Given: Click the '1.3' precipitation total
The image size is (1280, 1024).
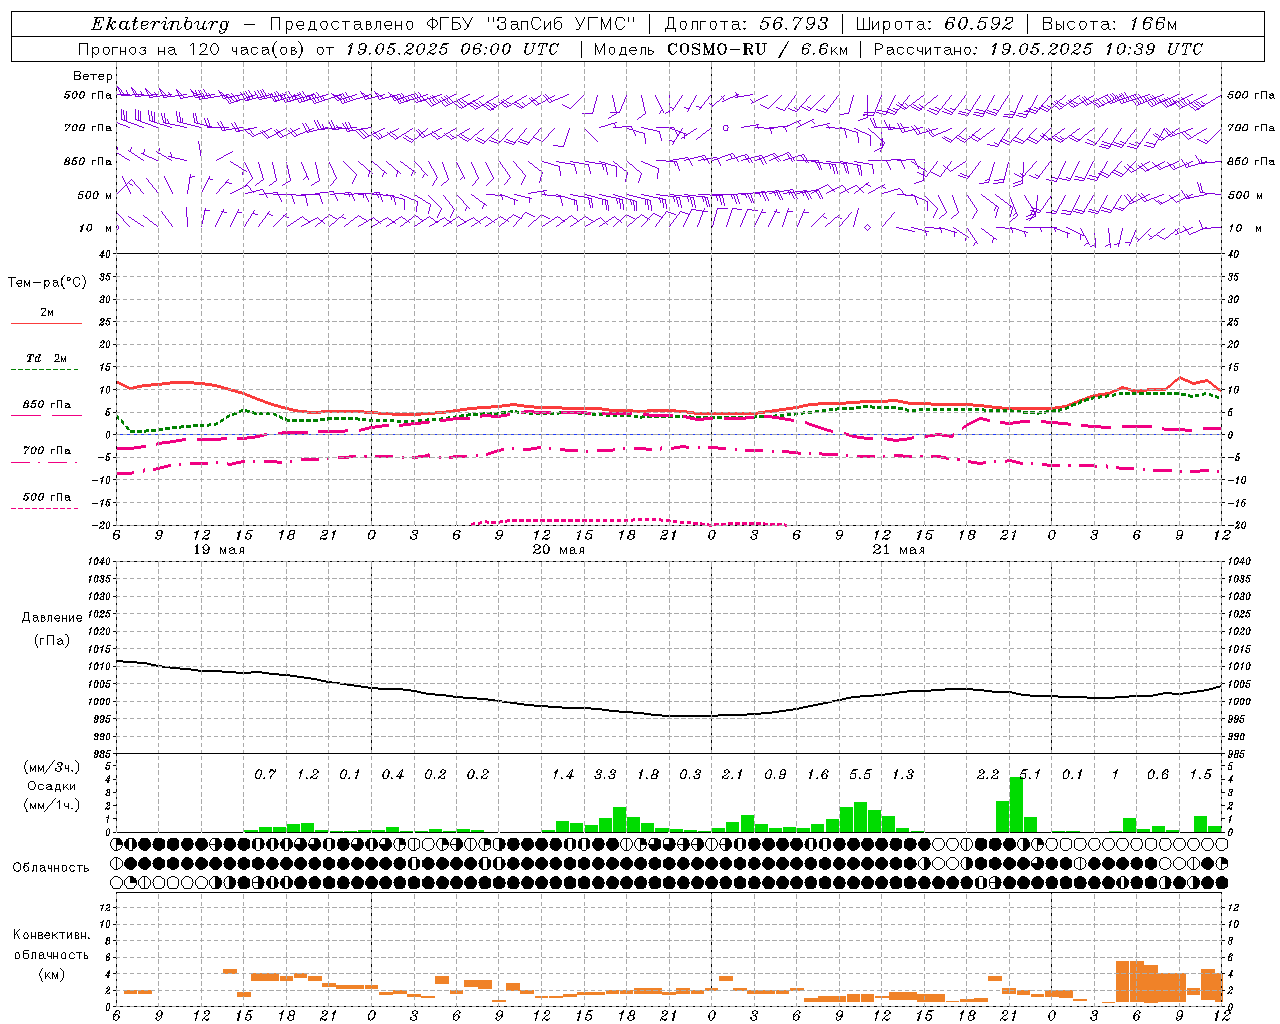Looking at the screenshot, I should tap(903, 775).
